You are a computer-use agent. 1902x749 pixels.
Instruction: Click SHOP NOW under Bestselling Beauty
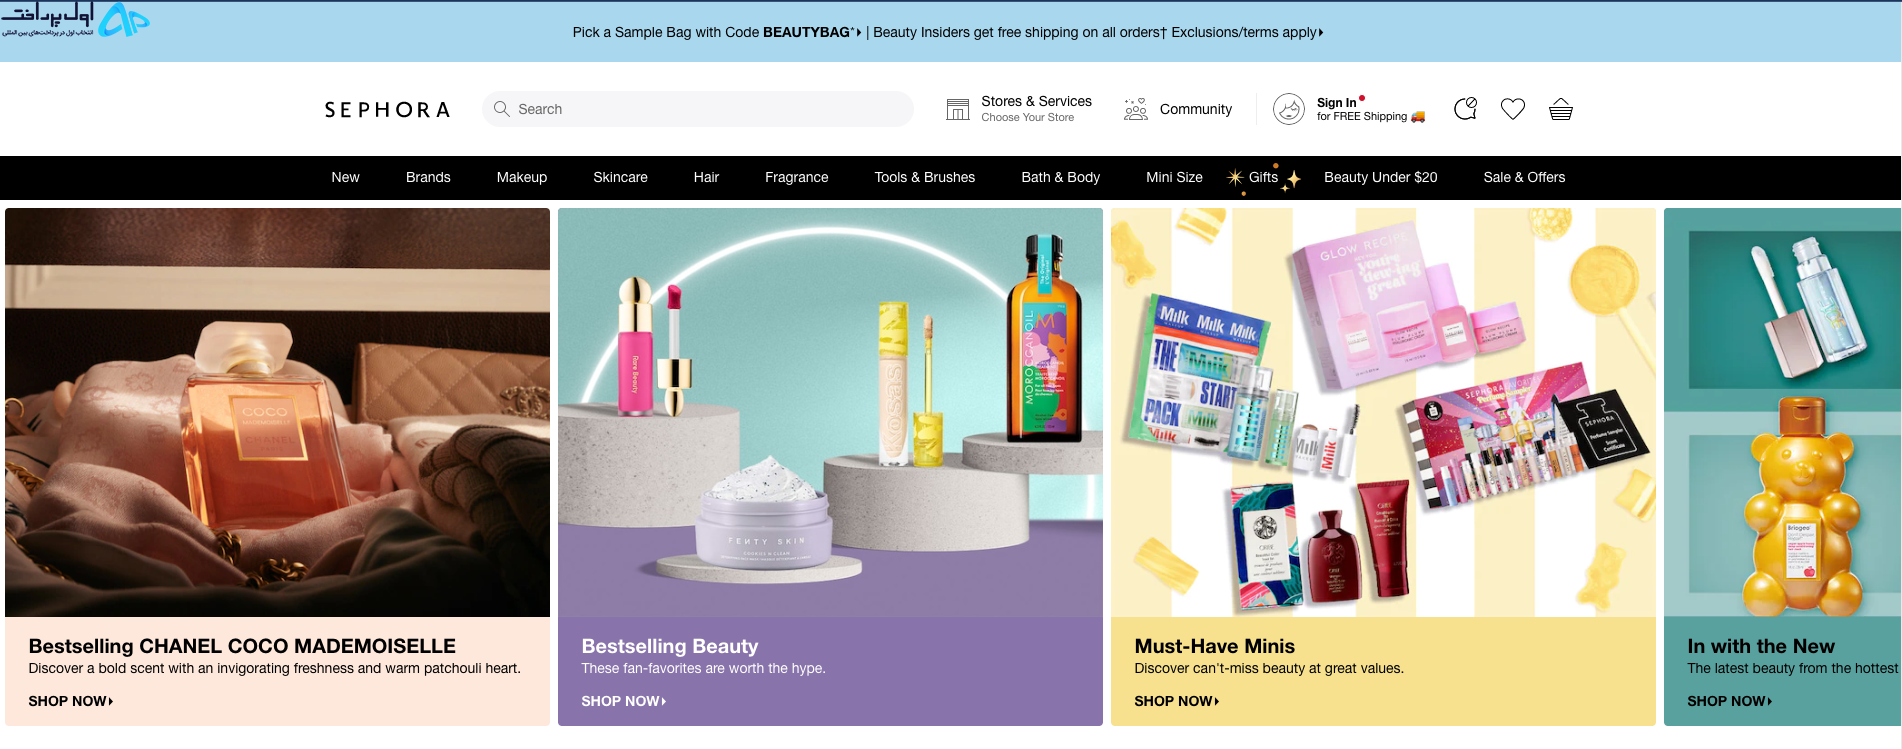624,701
